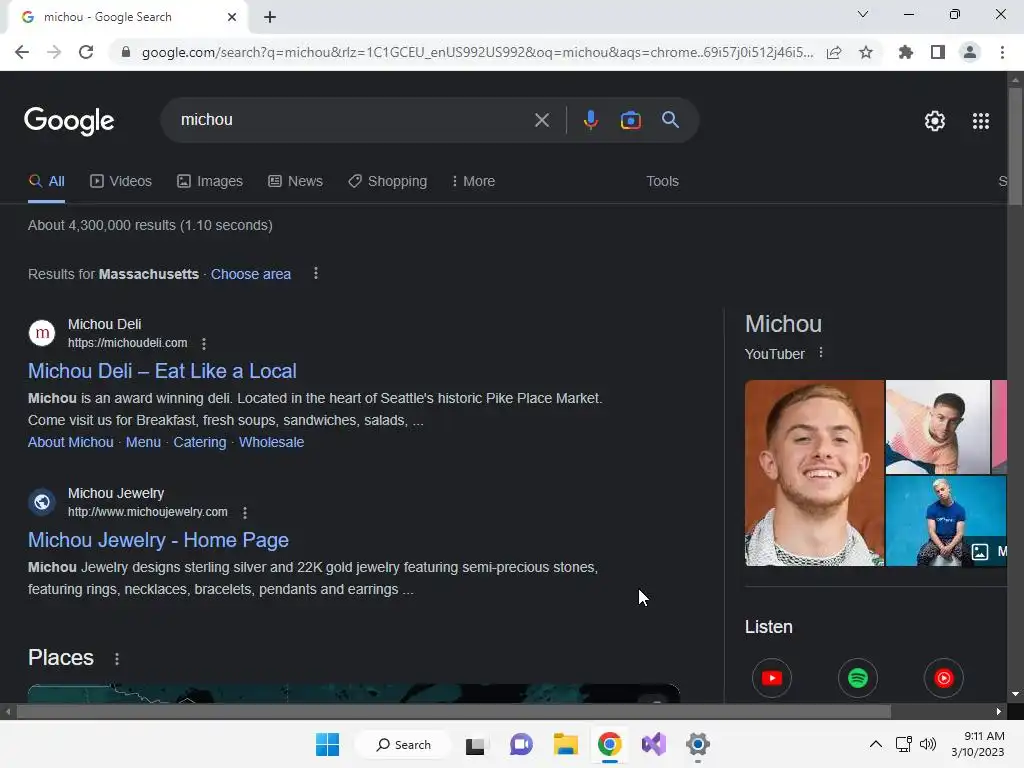Open File Explorer from the taskbar
The width and height of the screenshot is (1024, 768).
click(566, 744)
